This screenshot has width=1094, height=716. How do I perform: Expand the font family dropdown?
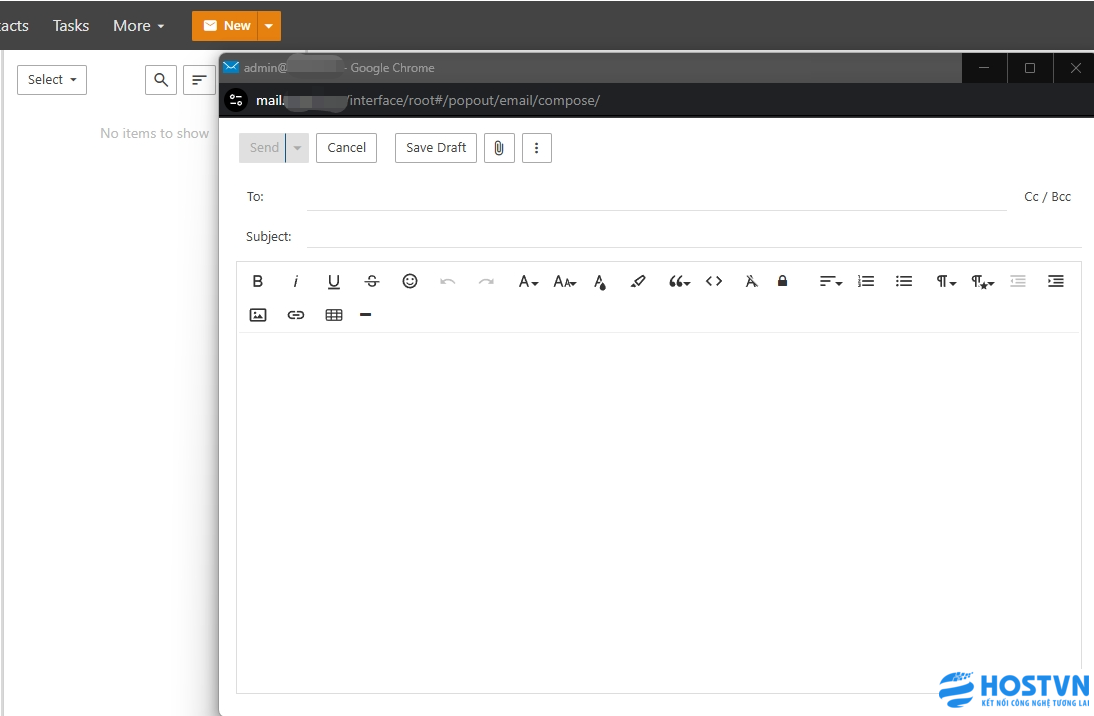(x=528, y=282)
